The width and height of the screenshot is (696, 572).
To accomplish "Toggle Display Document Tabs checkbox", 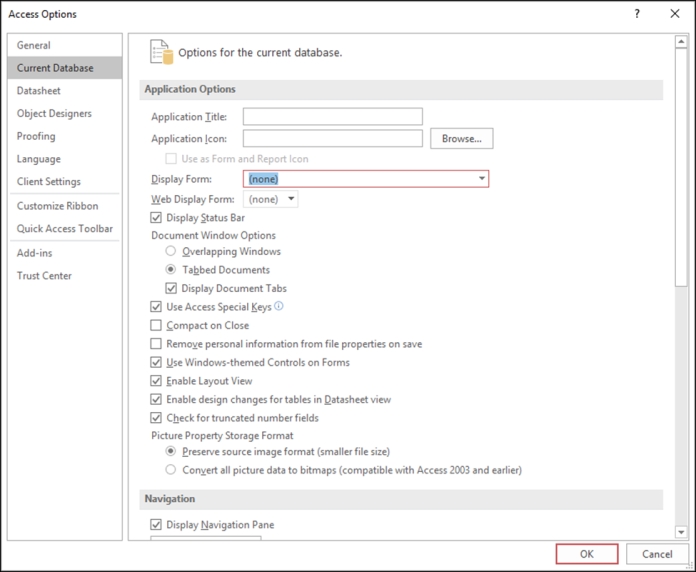I will pyautogui.click(x=171, y=288).
